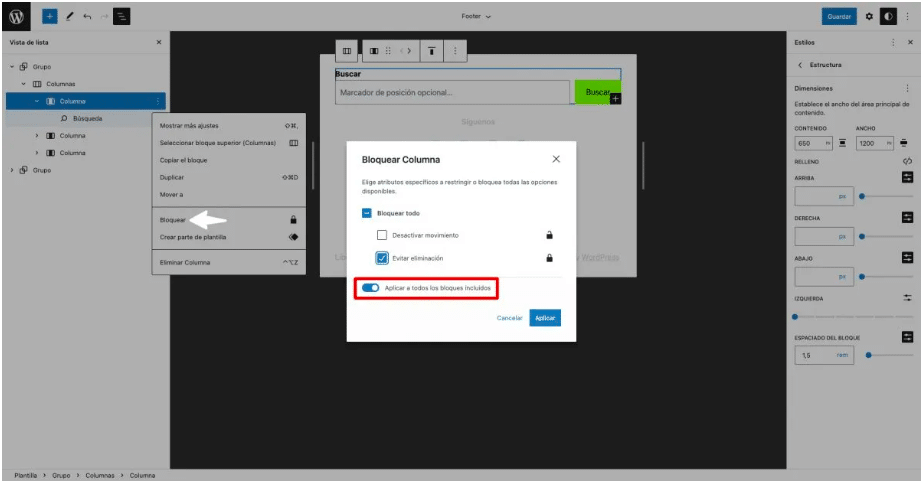The image size is (921, 484).
Task: Select Duplicar from the context menu
Action: (x=228, y=177)
